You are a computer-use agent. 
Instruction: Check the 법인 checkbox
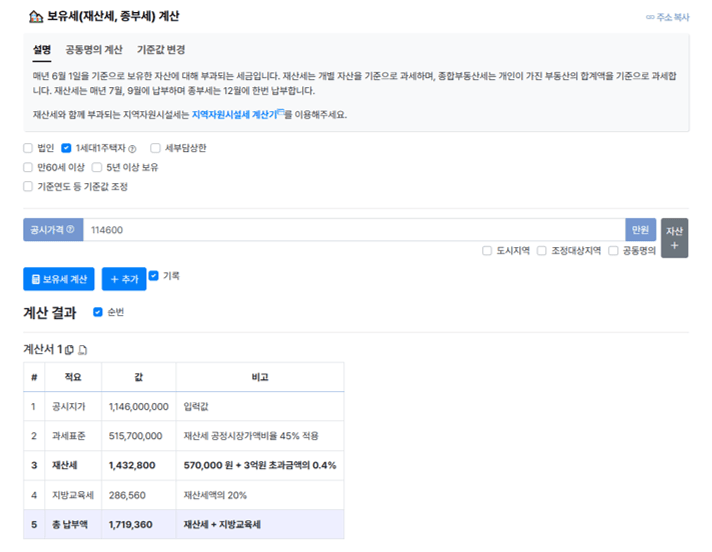coord(28,148)
